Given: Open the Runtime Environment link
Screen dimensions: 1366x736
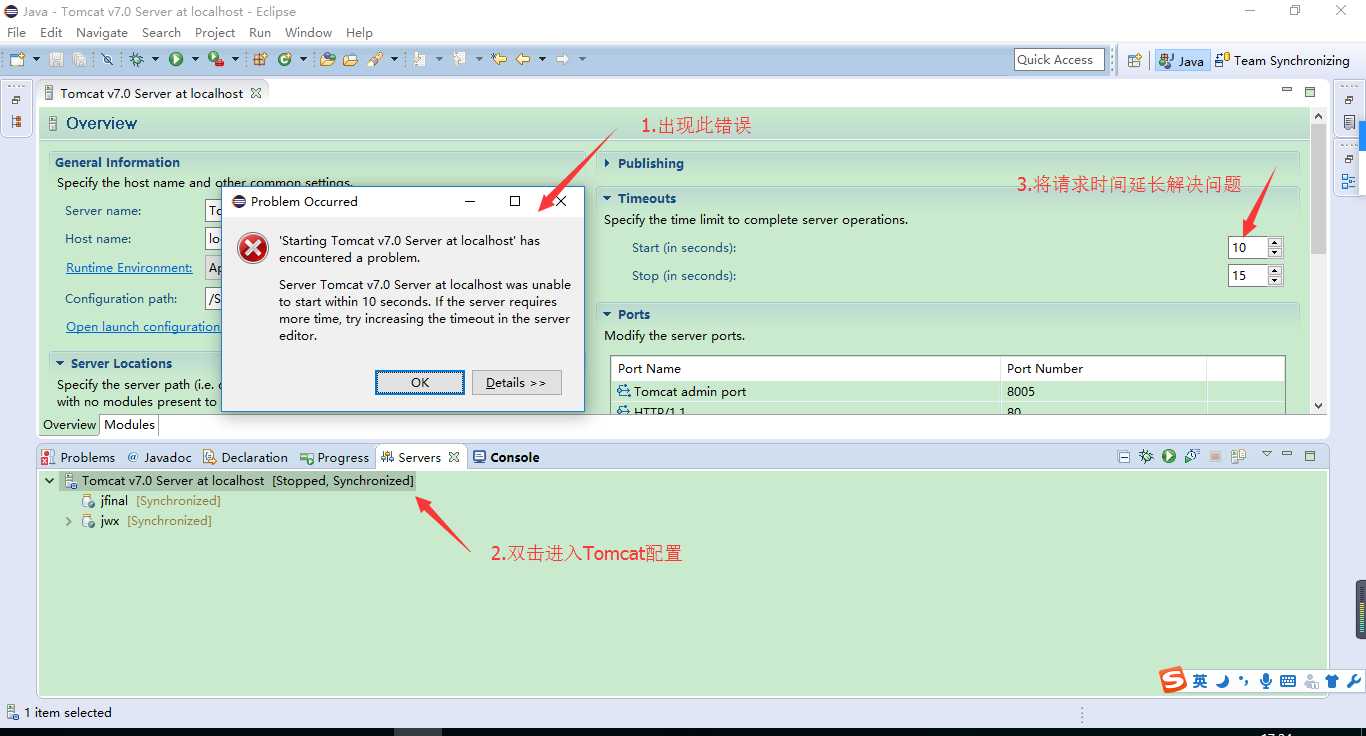Looking at the screenshot, I should [129, 268].
